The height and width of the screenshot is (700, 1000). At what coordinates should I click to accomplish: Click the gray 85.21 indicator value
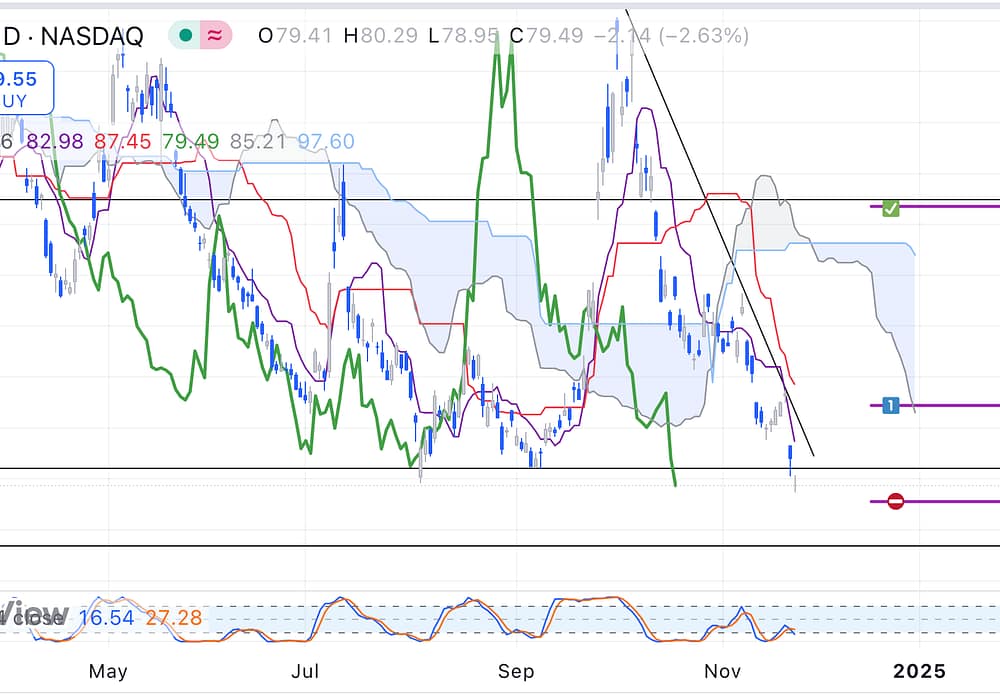257,142
